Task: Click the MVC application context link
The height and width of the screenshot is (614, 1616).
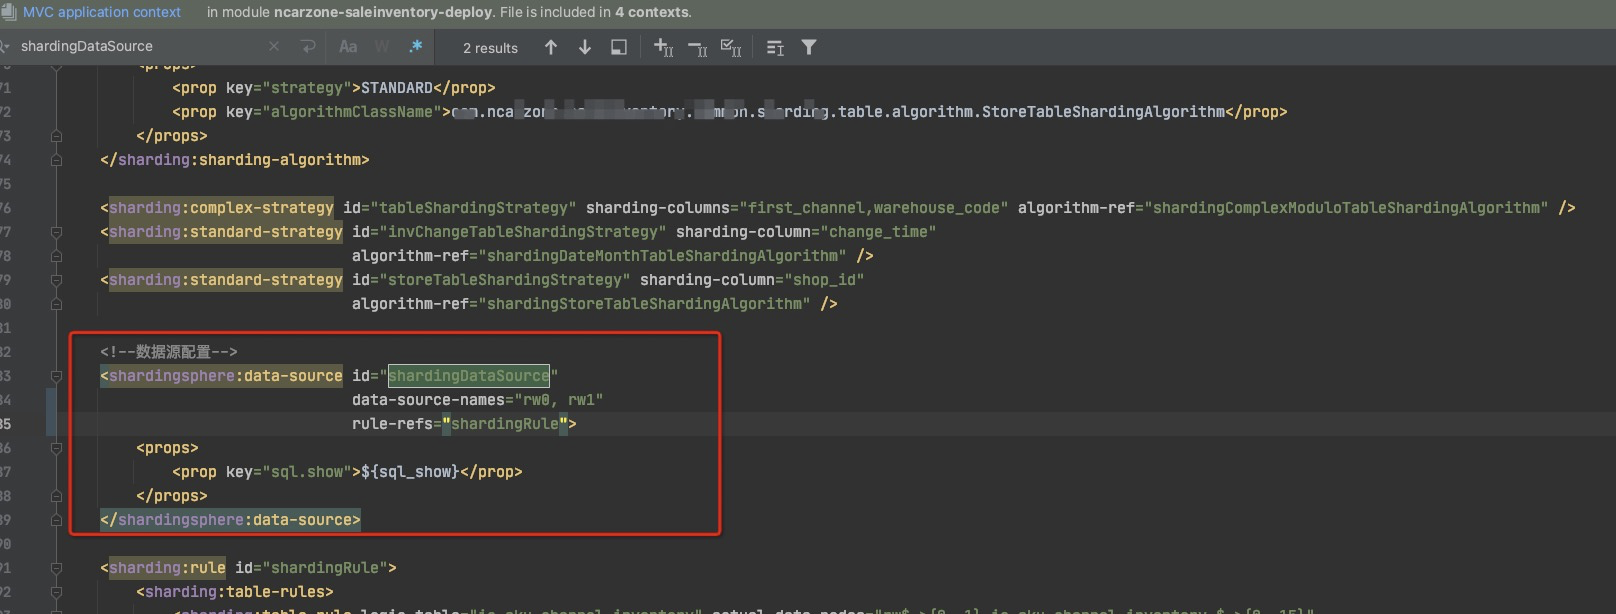Action: [x=102, y=12]
